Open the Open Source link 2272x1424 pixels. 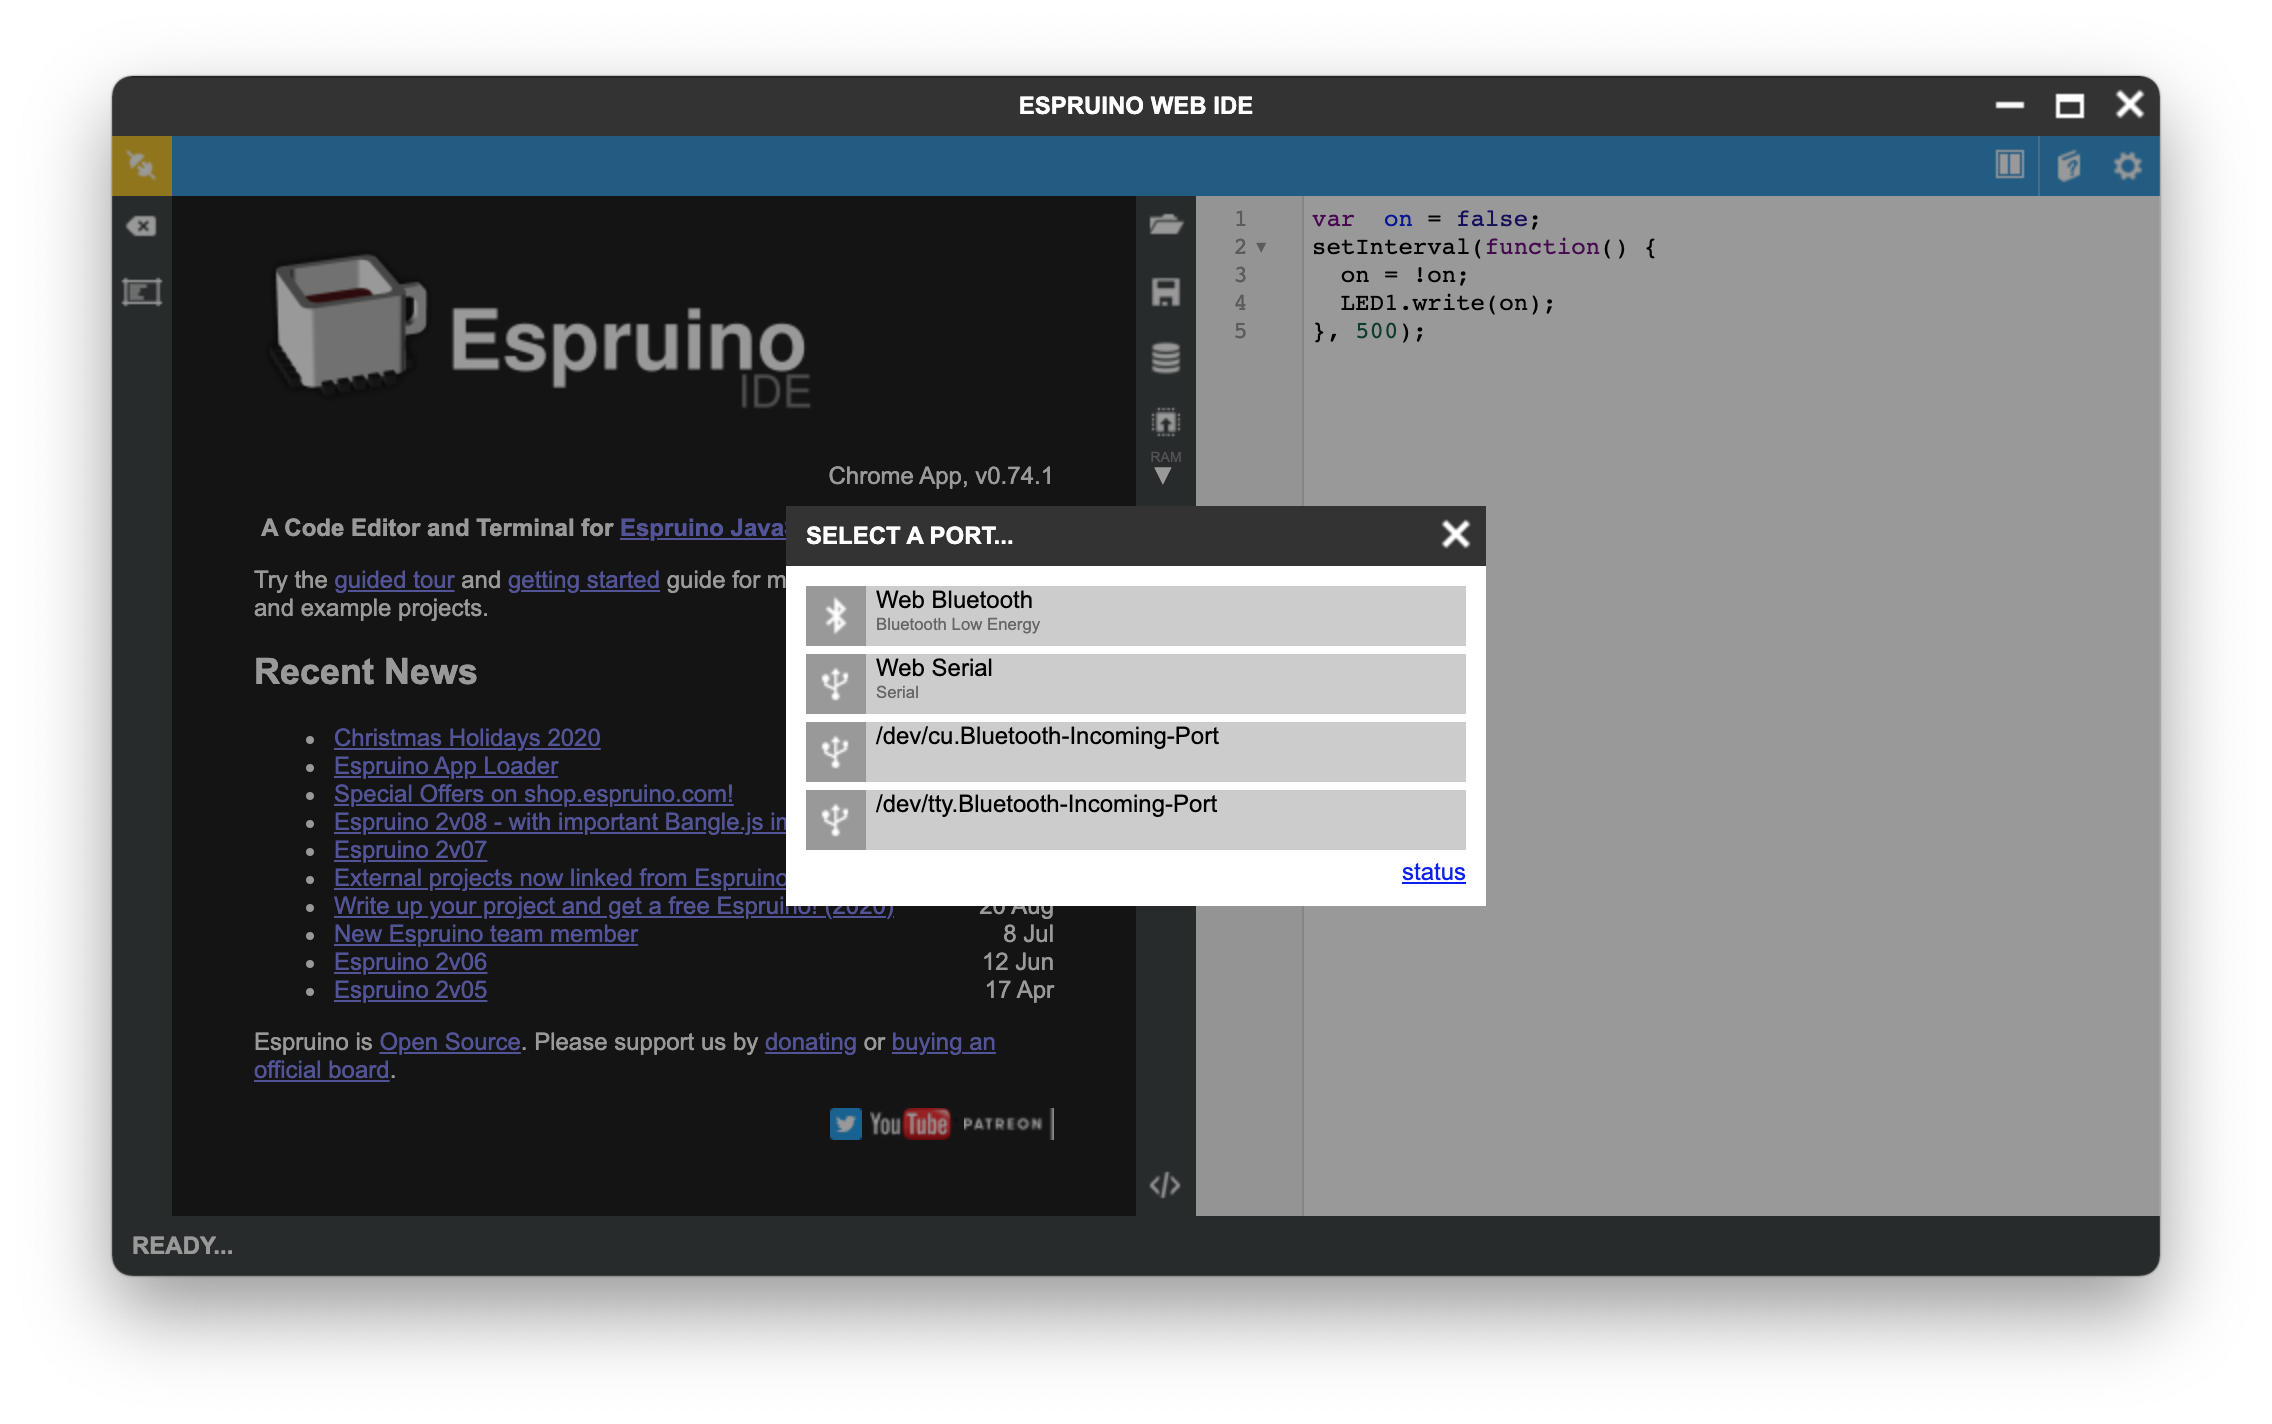pos(450,1042)
